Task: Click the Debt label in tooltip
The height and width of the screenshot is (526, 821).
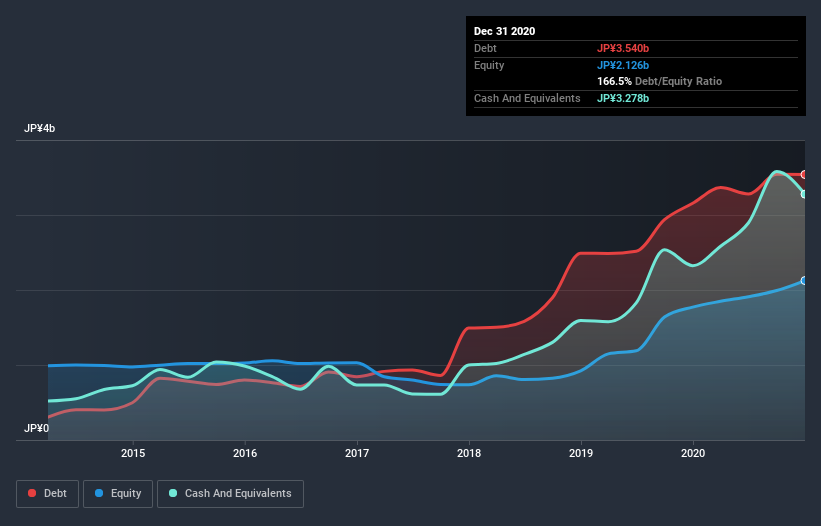Action: (x=485, y=48)
